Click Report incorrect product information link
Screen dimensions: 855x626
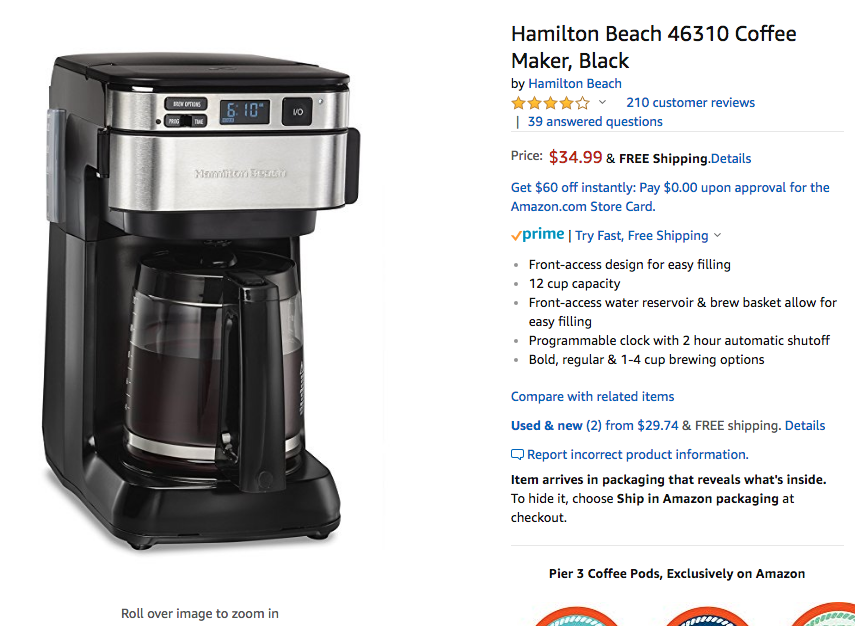click(x=637, y=455)
